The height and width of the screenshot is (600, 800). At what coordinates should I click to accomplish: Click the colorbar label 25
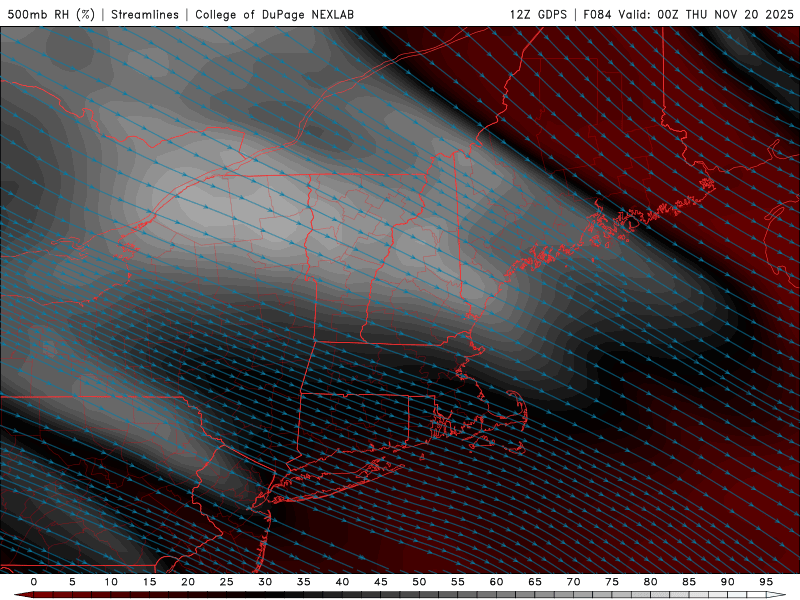227,582
